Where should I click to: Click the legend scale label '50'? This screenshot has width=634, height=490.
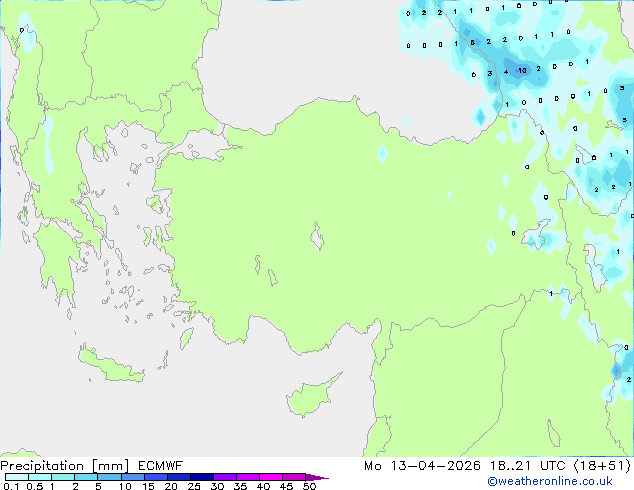309,486
